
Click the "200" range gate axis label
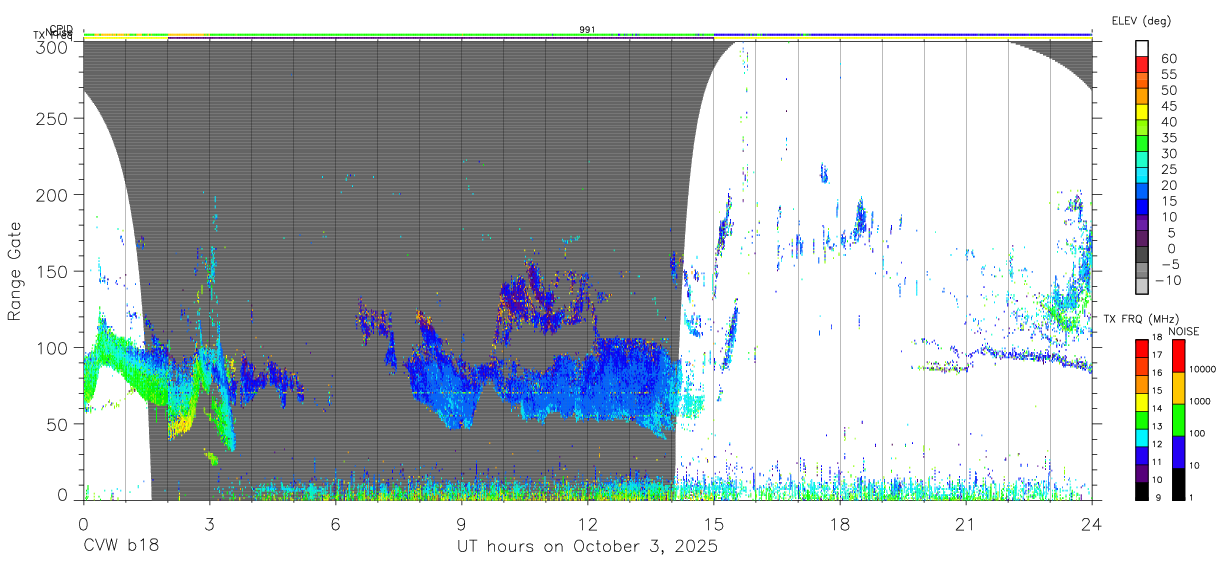(54, 195)
